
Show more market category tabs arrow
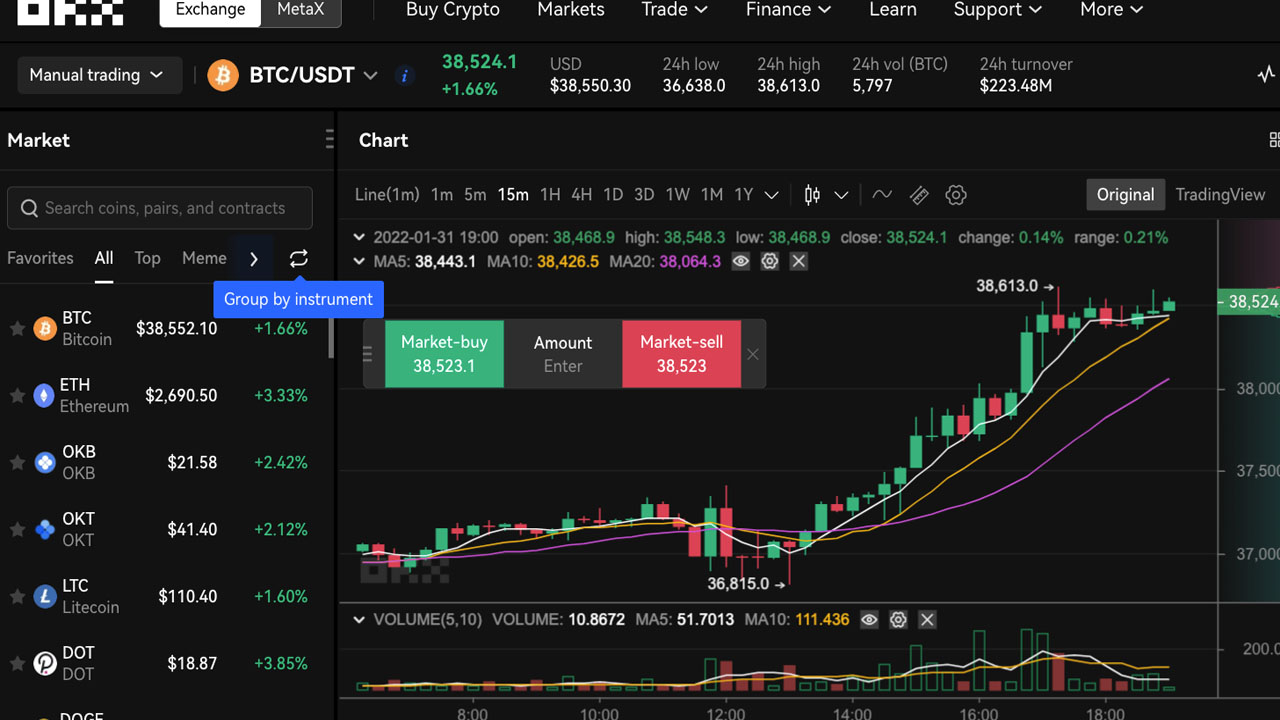point(254,259)
